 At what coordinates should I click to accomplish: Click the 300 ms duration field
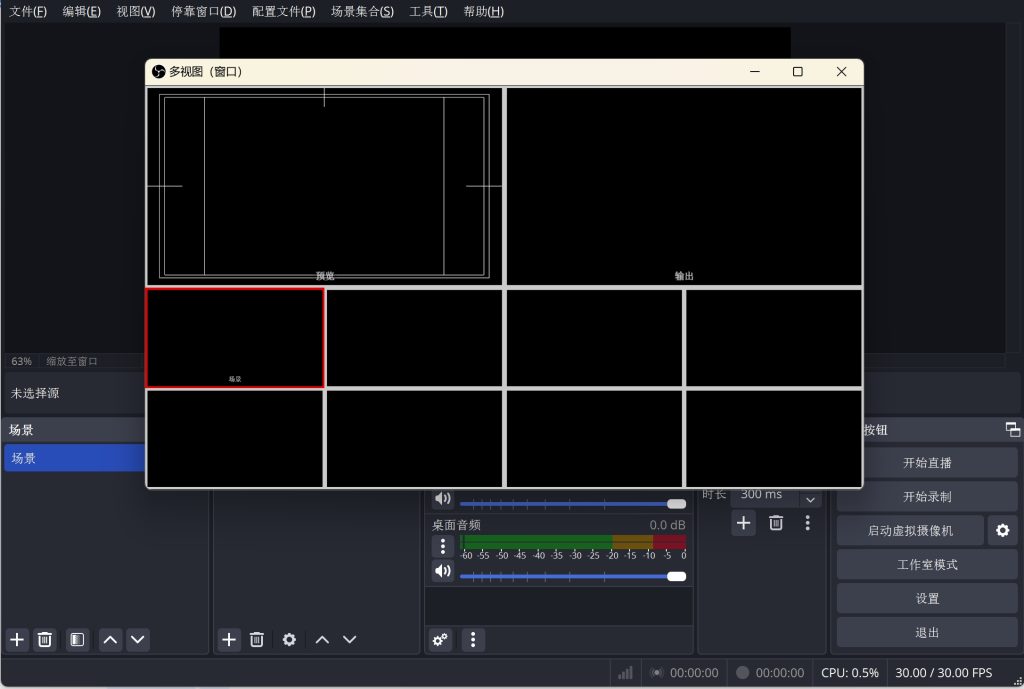point(764,495)
